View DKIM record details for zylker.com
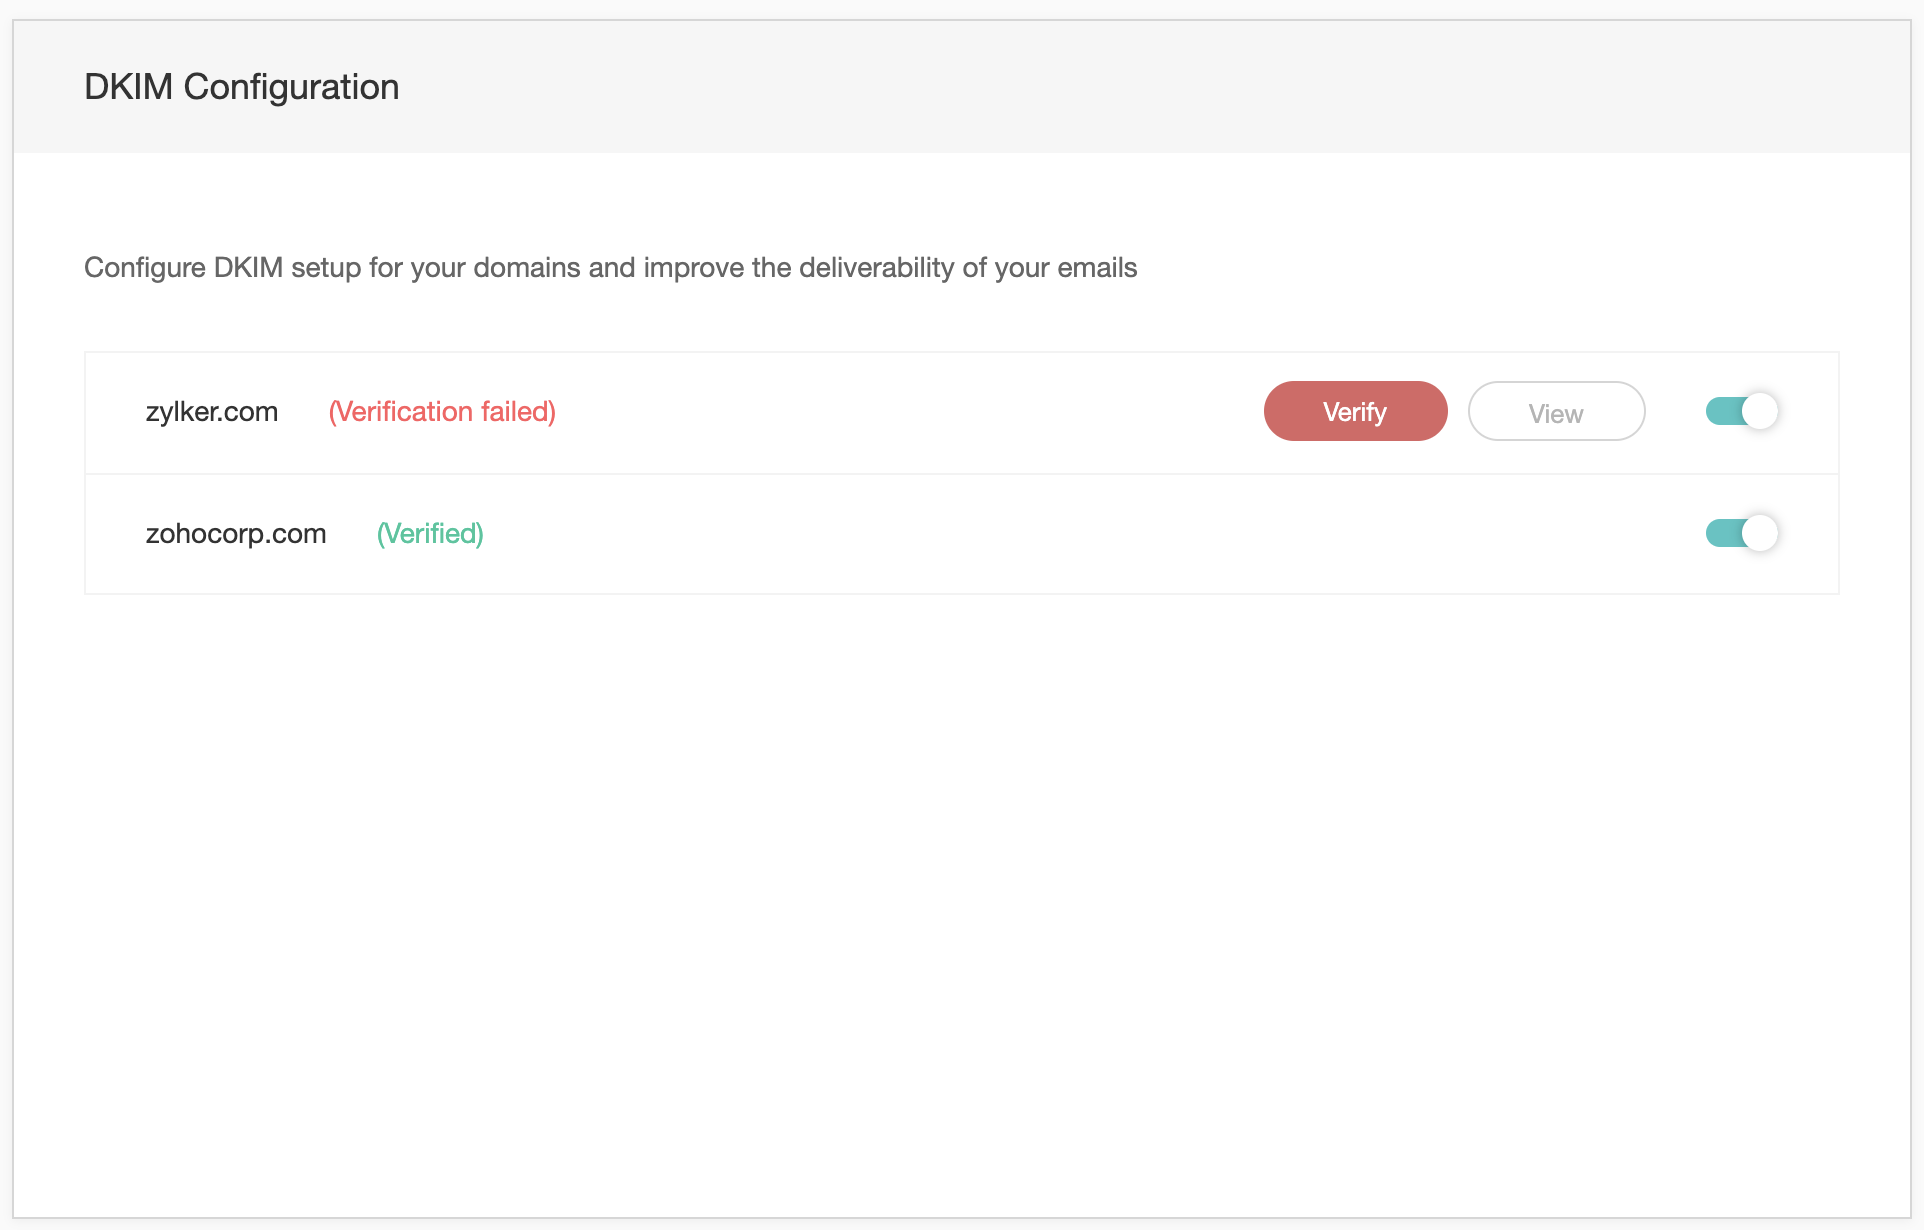Viewport: 1924px width, 1230px height. click(1556, 411)
